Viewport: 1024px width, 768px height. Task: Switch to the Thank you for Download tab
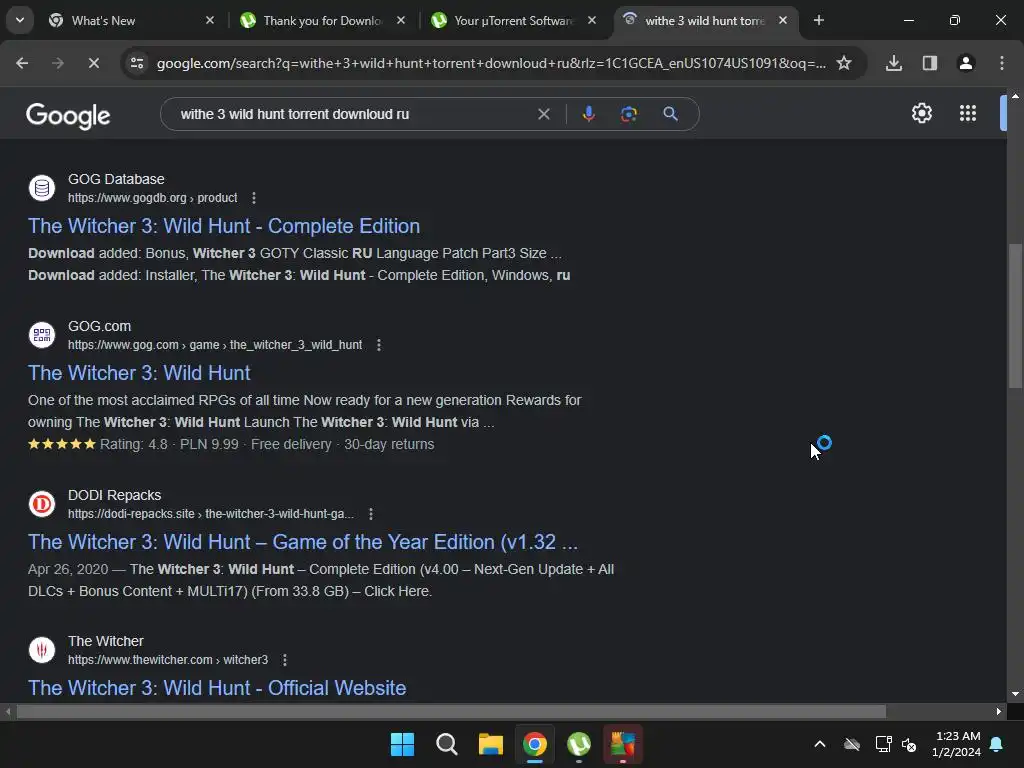click(323, 20)
